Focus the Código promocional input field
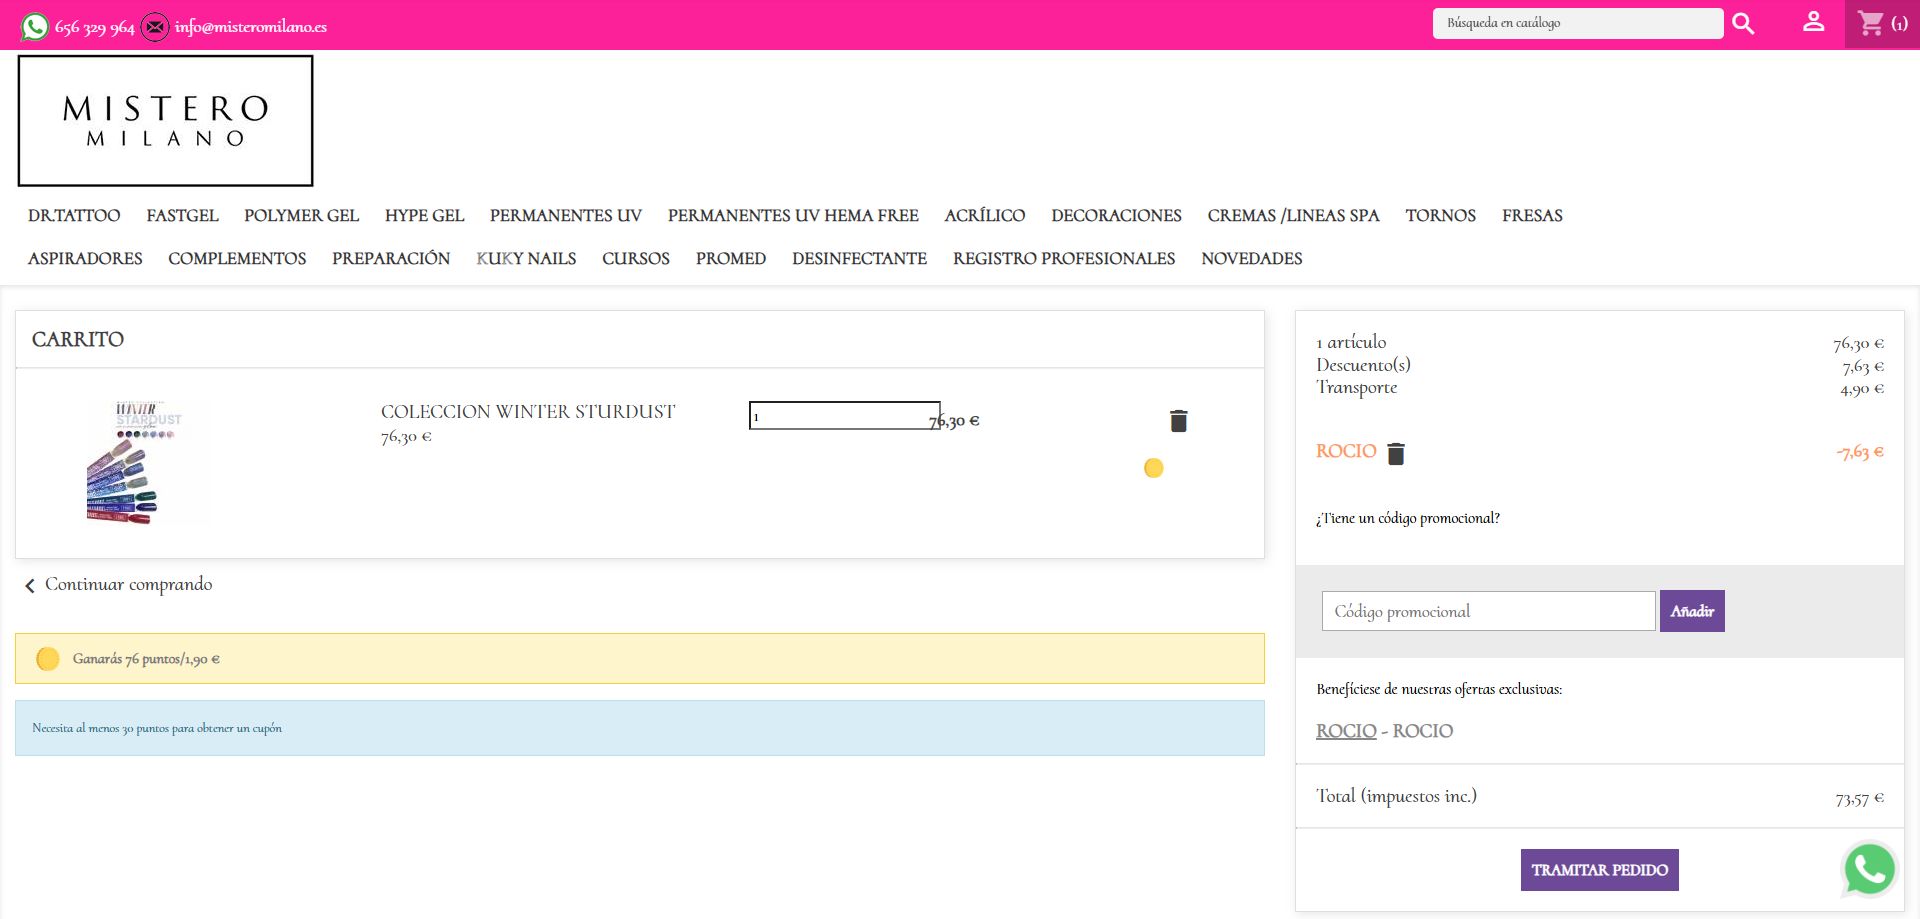 click(x=1488, y=611)
